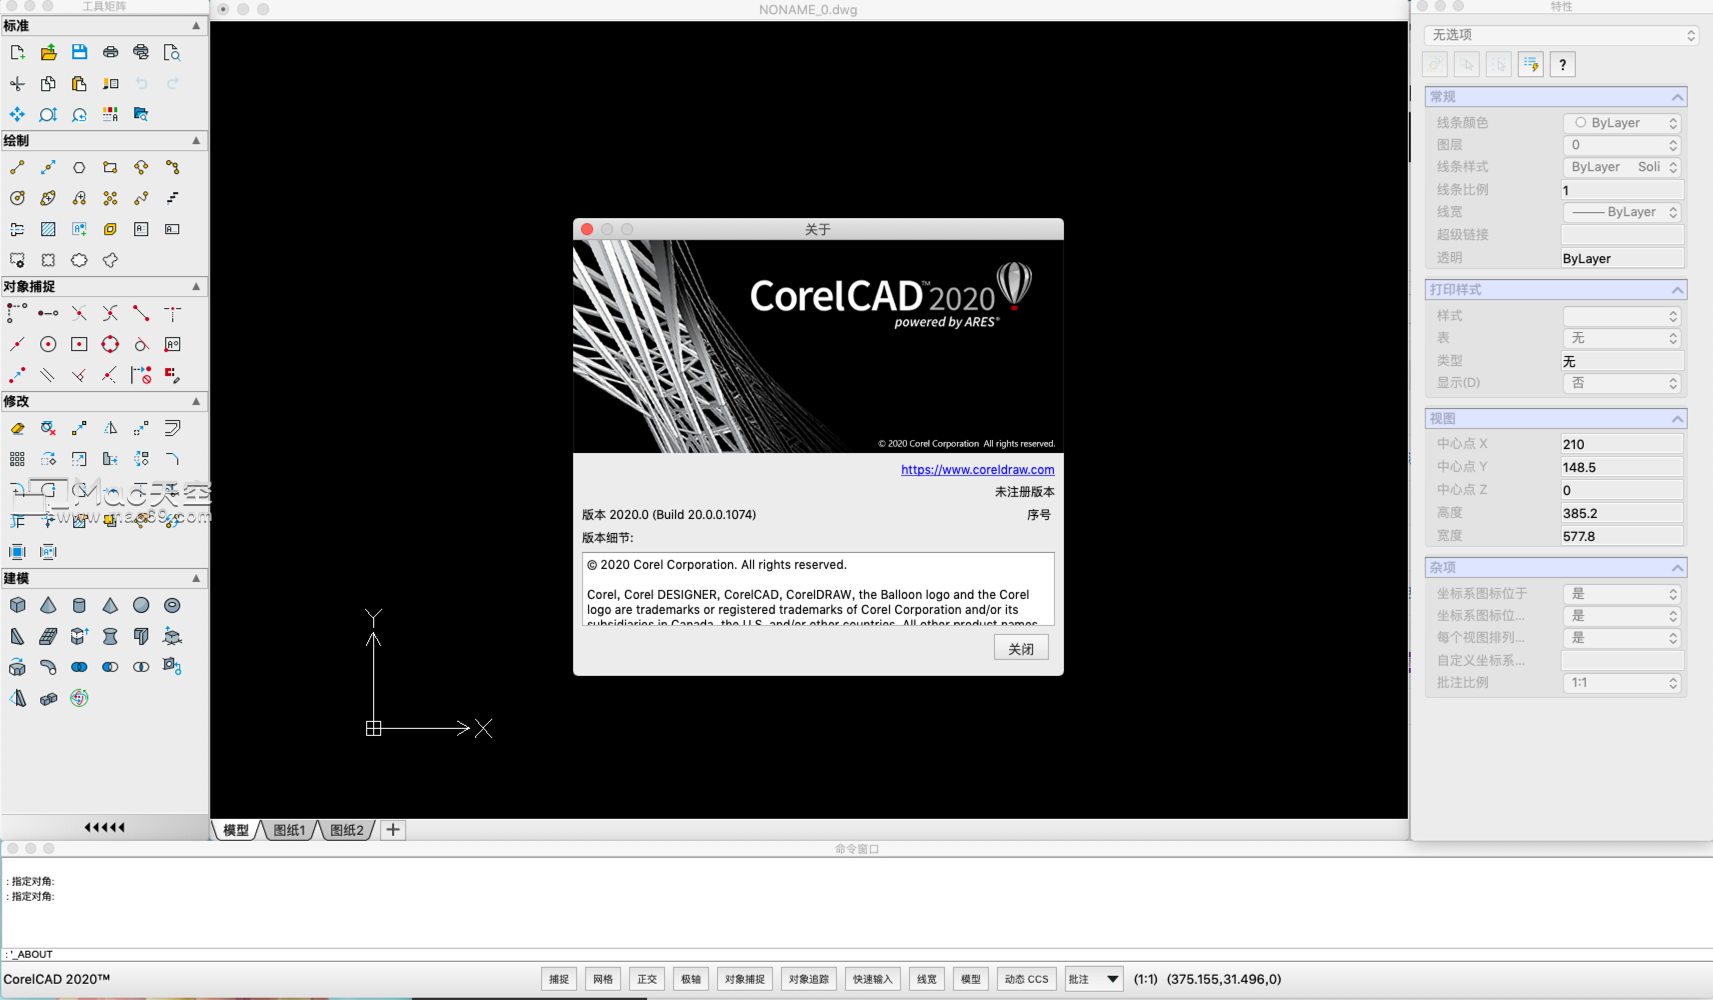Image resolution: width=1713 pixels, height=1000 pixels.
Task: Add a new sheet with the plus tab
Action: click(x=393, y=830)
